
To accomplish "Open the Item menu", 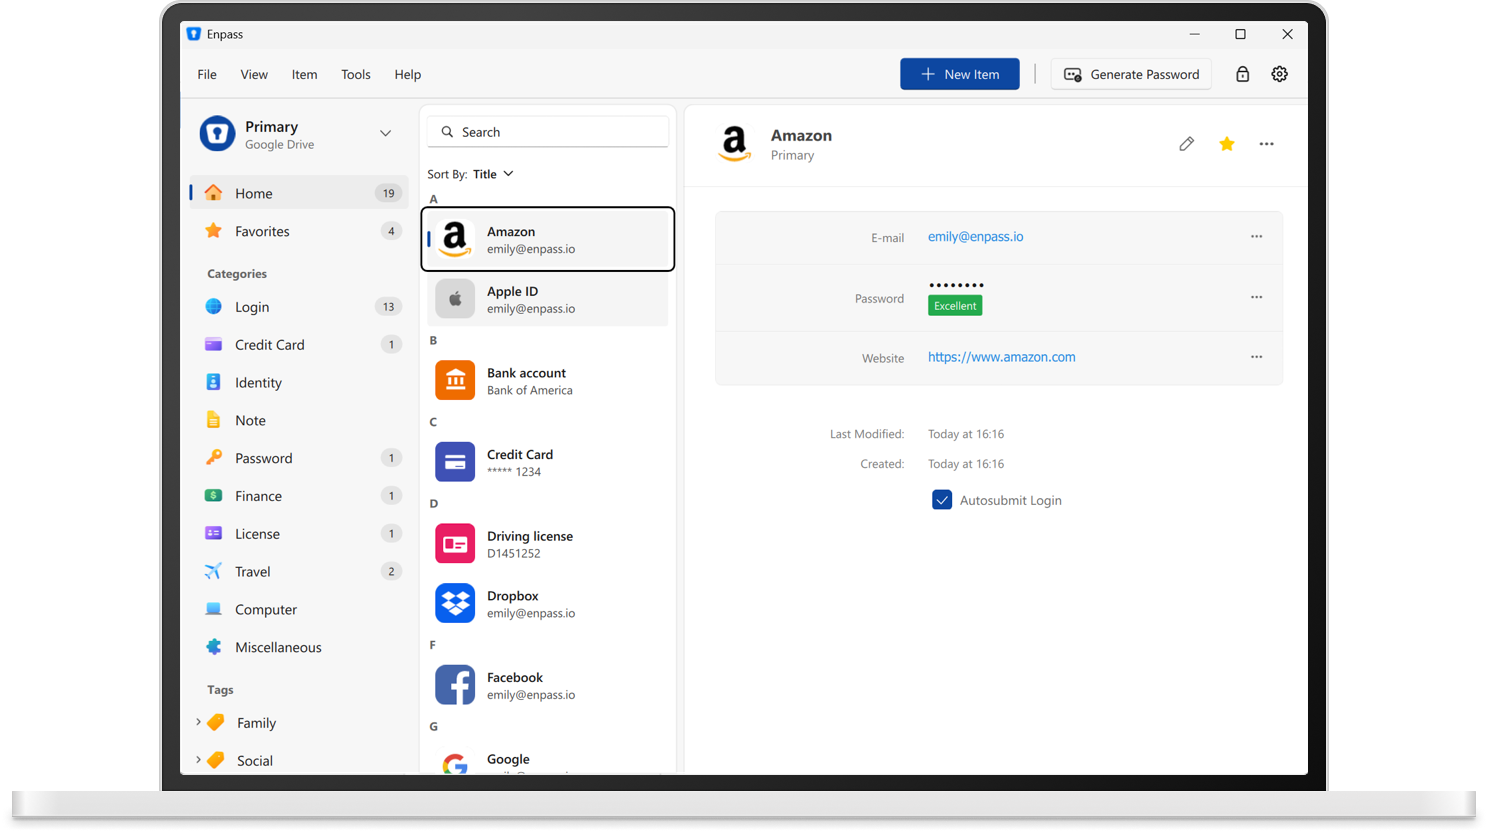I will pyautogui.click(x=304, y=74).
